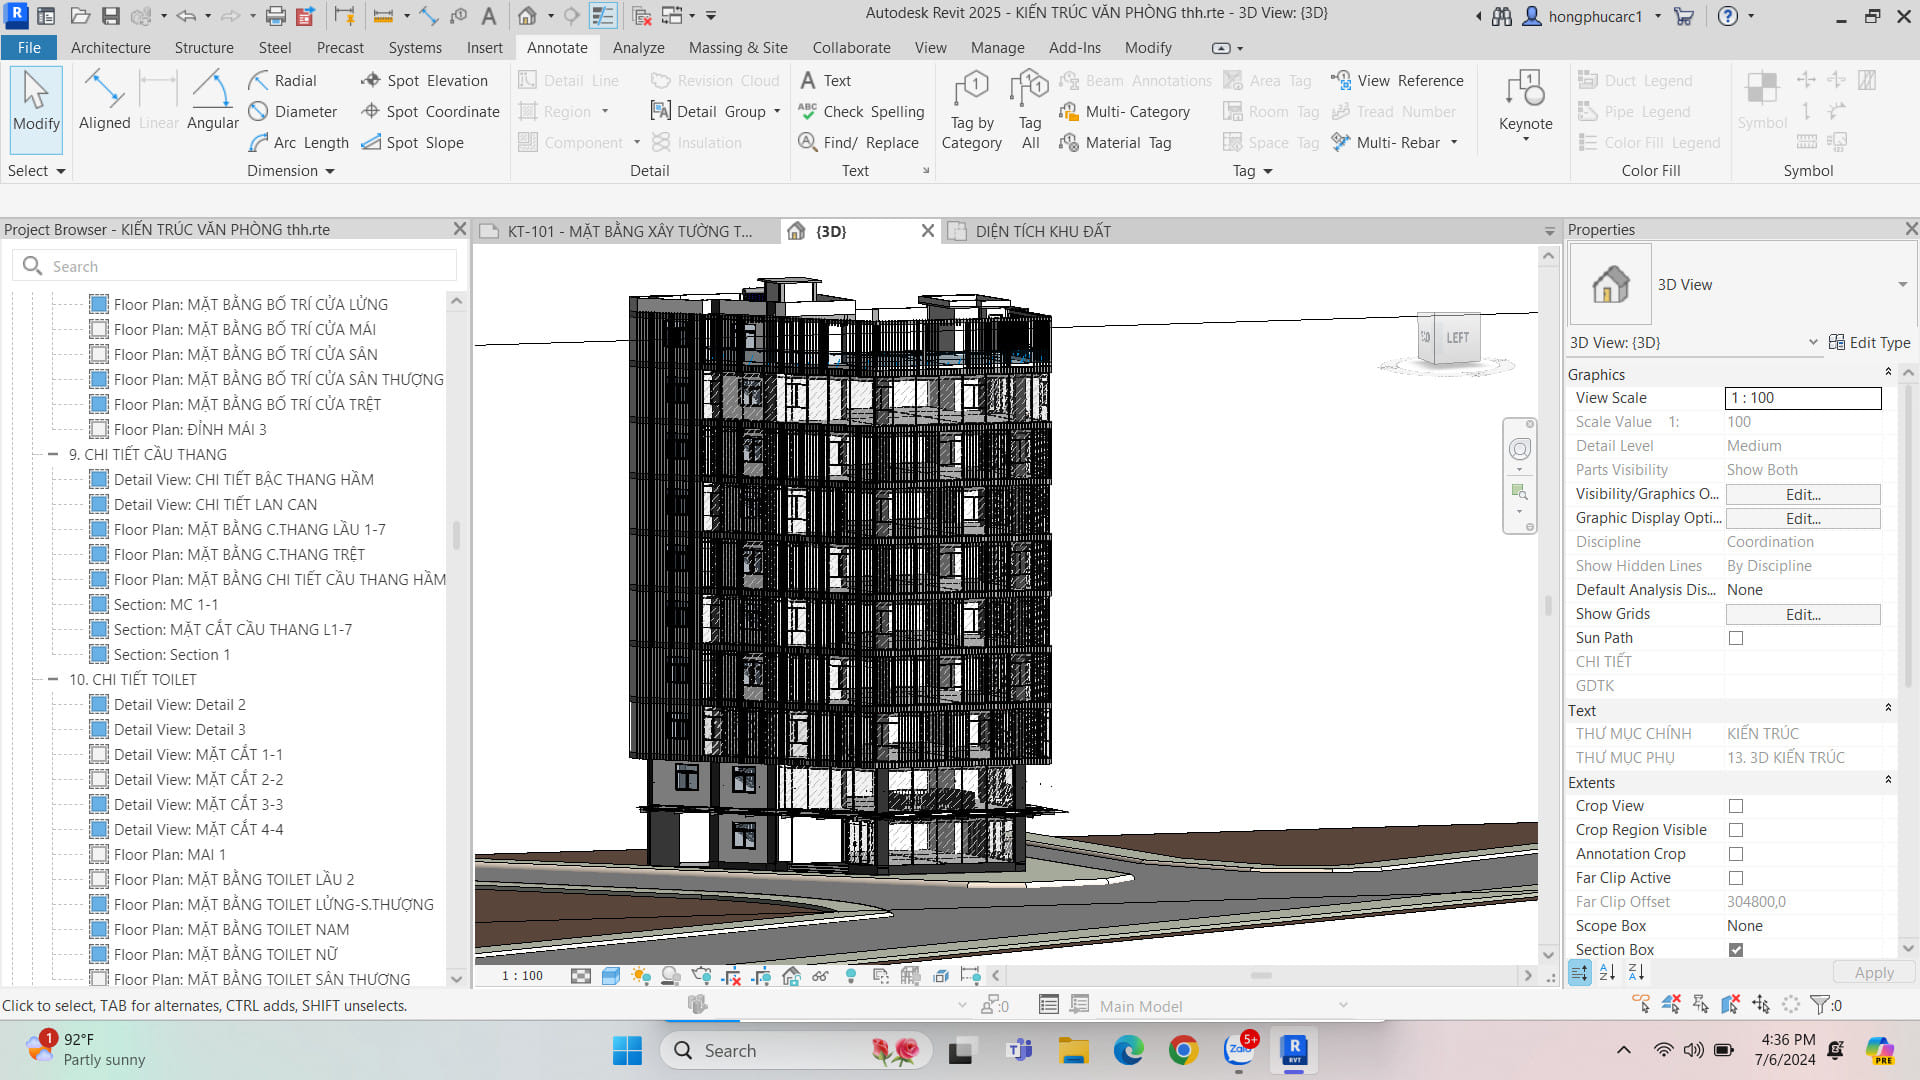Click the View Reference tool
Viewport: 1920px width, 1080px height.
[x=1397, y=80]
